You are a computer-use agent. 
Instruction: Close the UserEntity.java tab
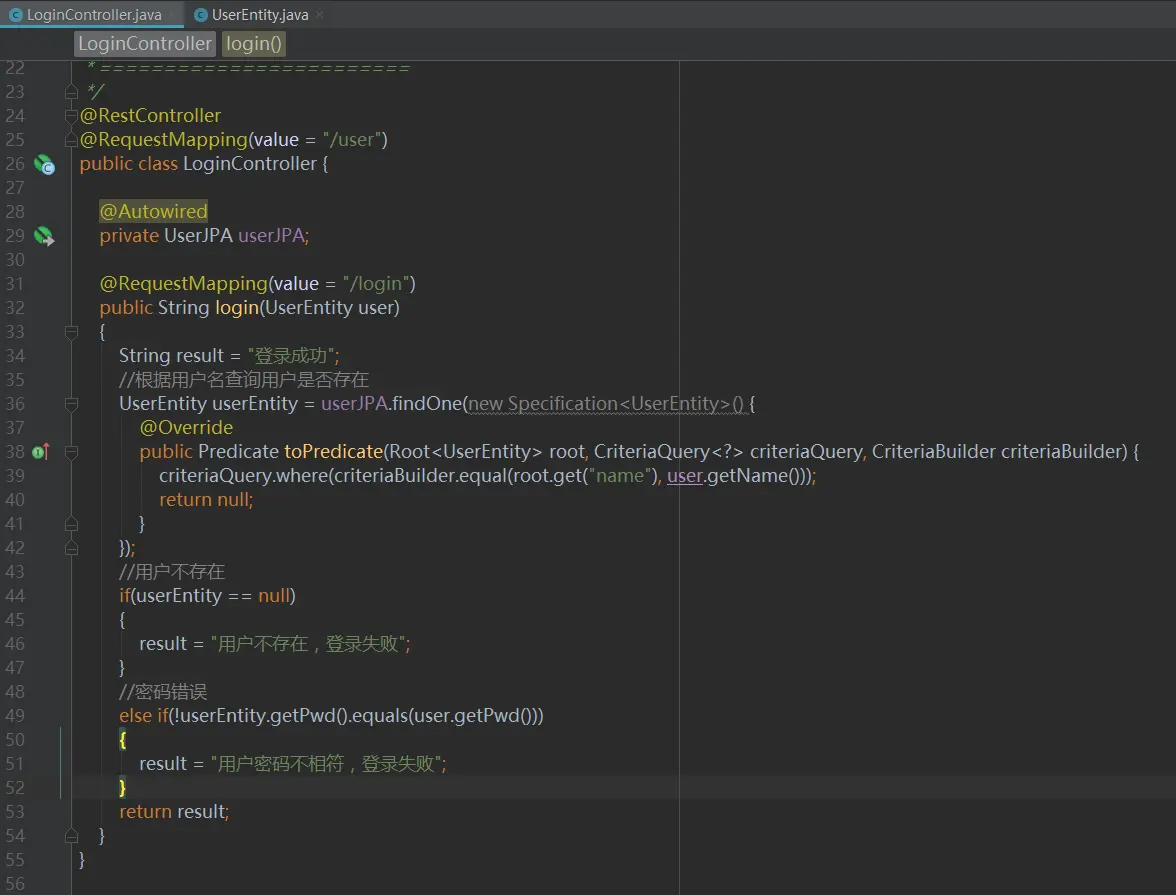click(x=319, y=14)
